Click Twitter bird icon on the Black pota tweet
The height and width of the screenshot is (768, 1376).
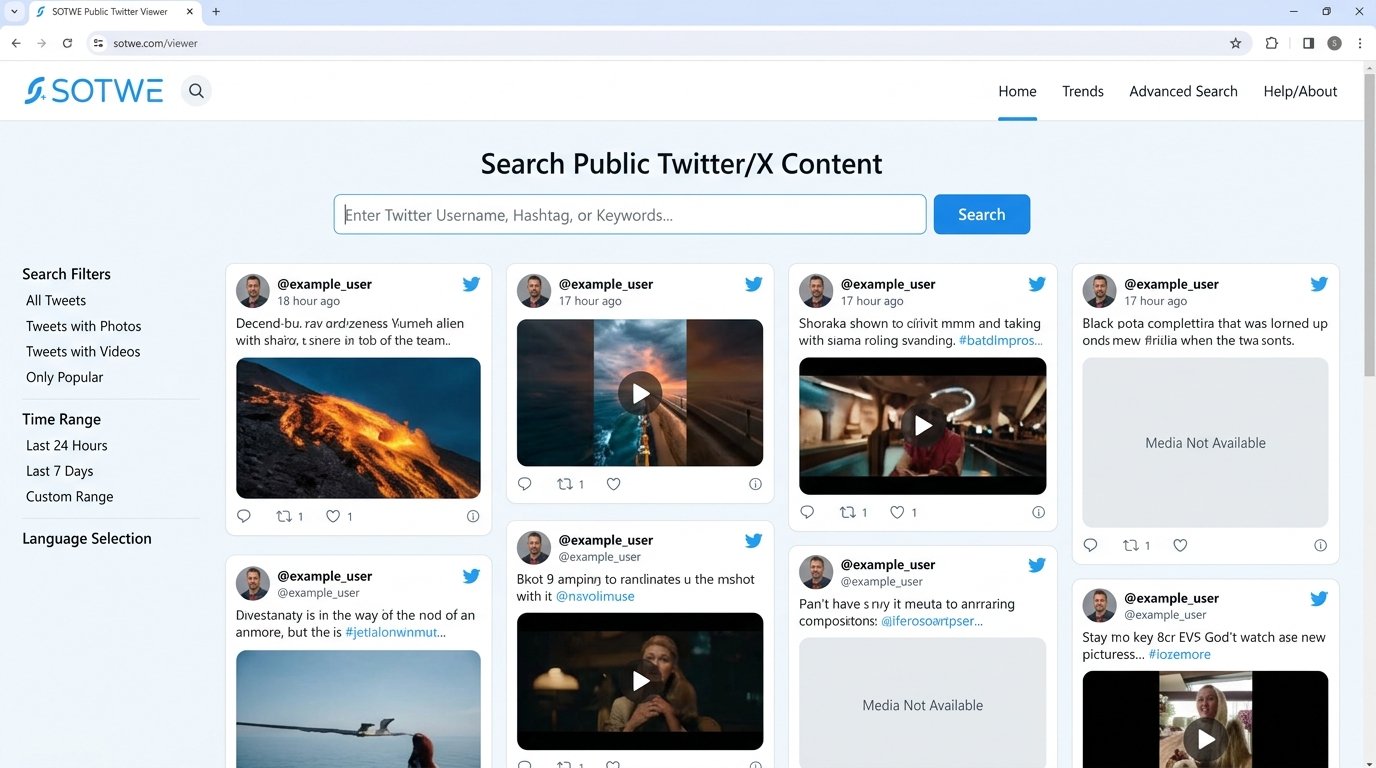tap(1319, 284)
